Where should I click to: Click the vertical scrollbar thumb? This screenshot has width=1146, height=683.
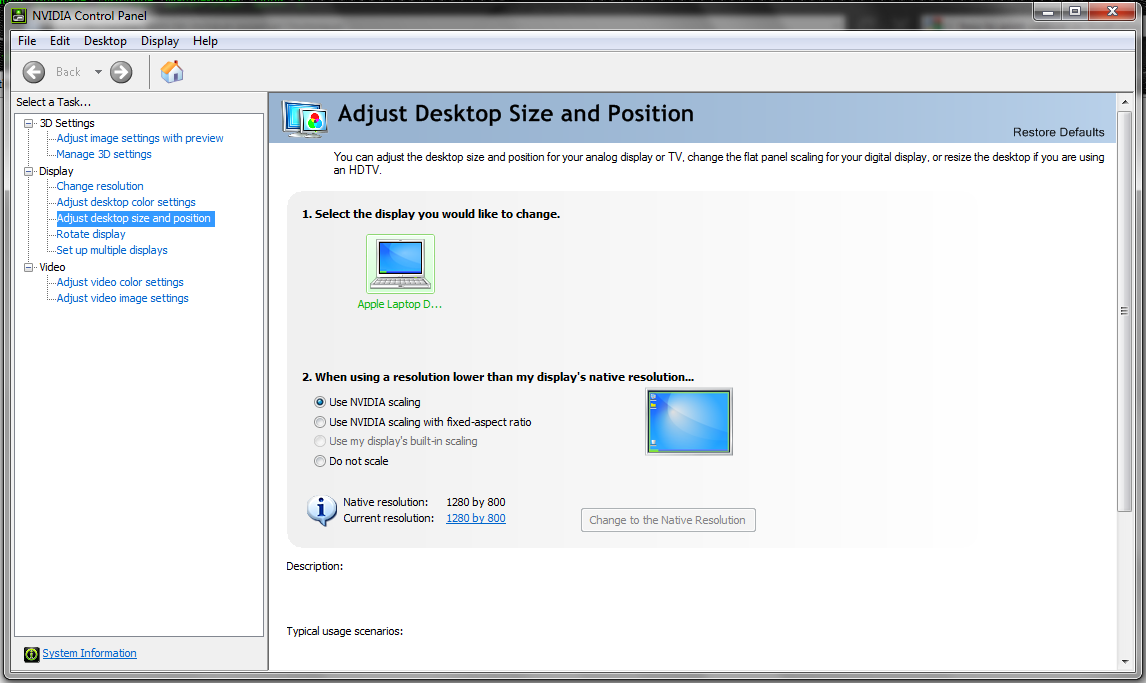1125,311
